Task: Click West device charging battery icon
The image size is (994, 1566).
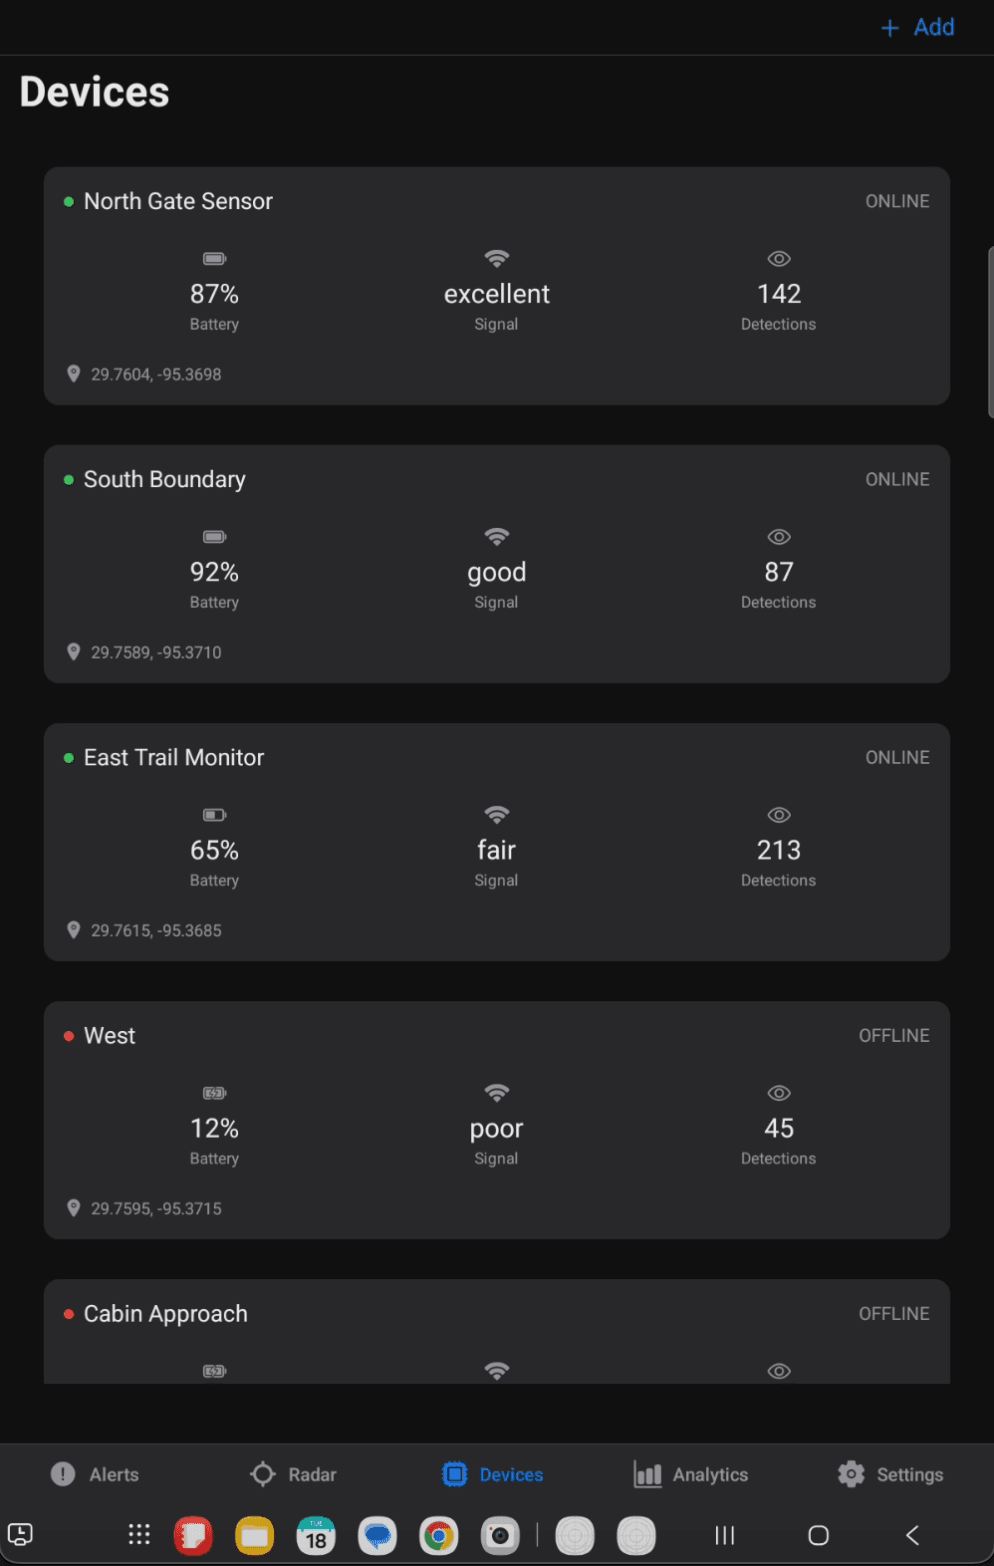Action: tap(214, 1093)
